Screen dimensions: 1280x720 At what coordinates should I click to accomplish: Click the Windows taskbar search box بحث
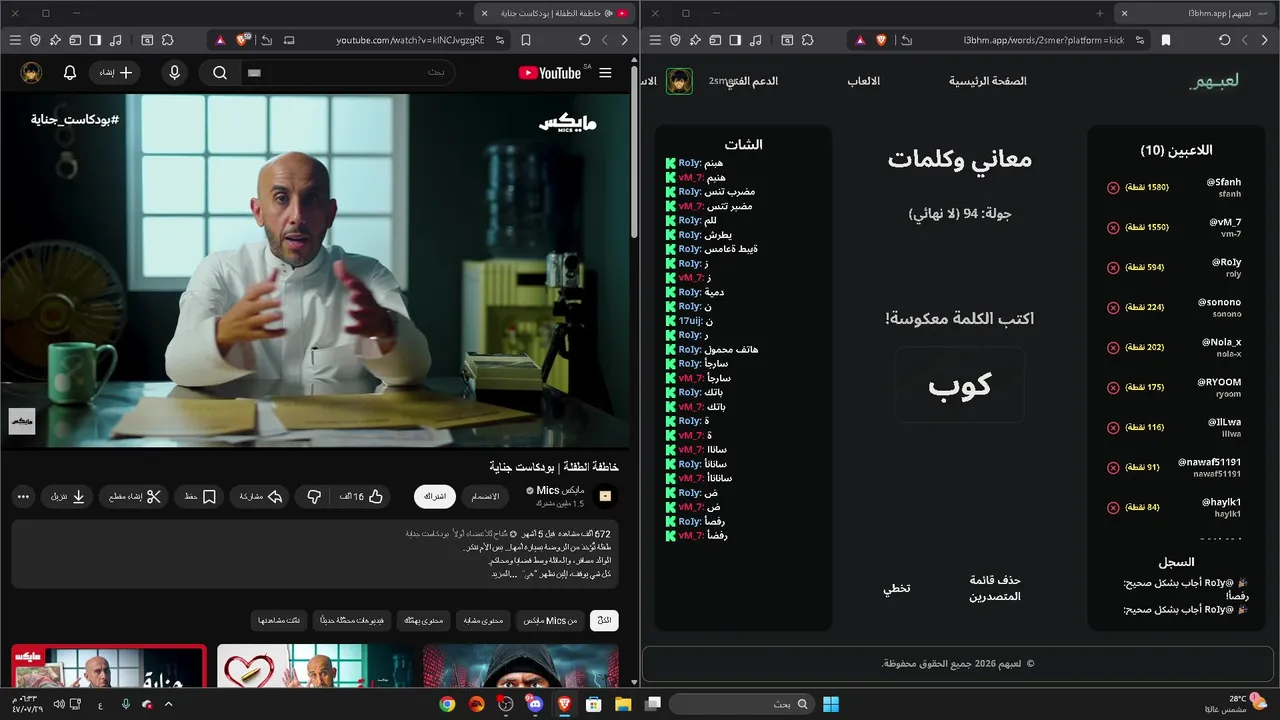point(742,704)
